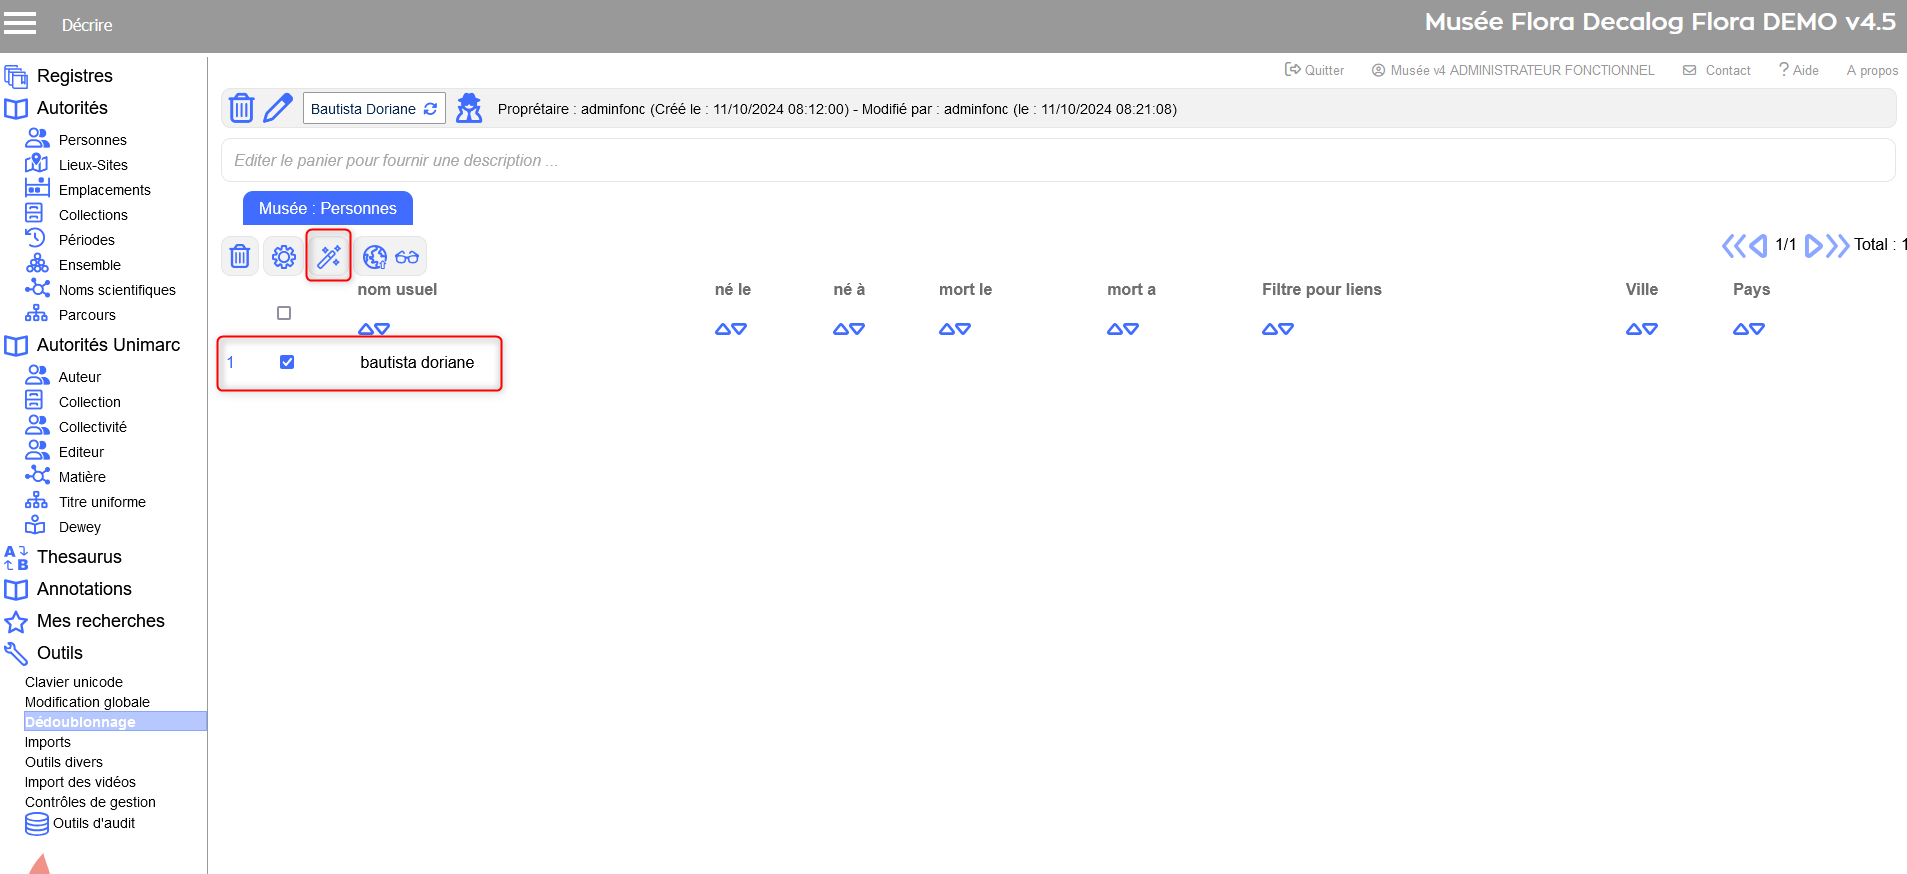
Task: Open the Aide help link
Action: coord(1799,70)
